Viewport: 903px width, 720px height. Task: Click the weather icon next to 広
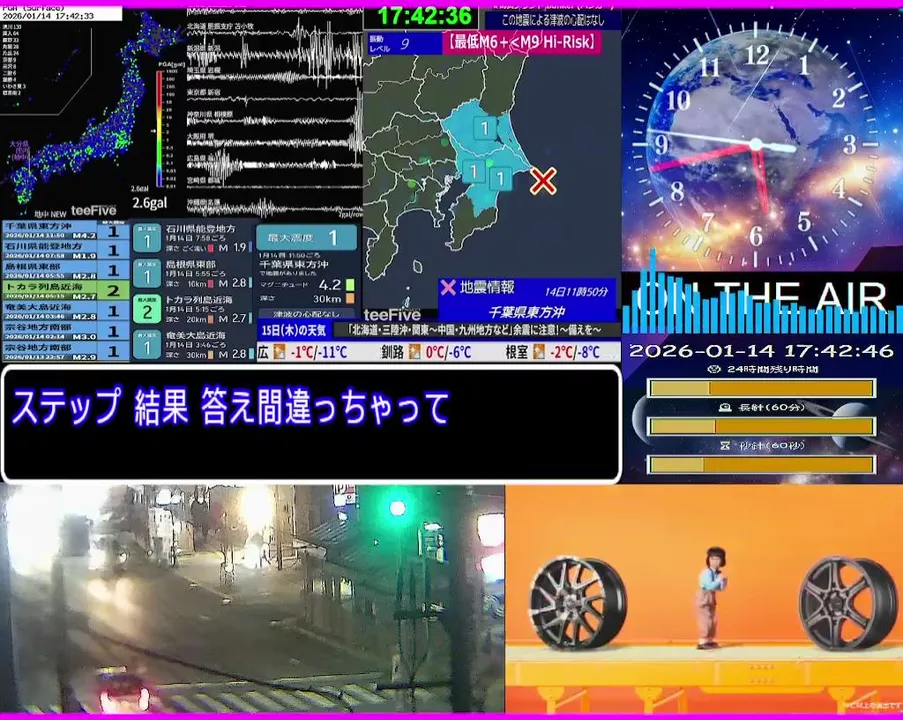click(x=279, y=351)
